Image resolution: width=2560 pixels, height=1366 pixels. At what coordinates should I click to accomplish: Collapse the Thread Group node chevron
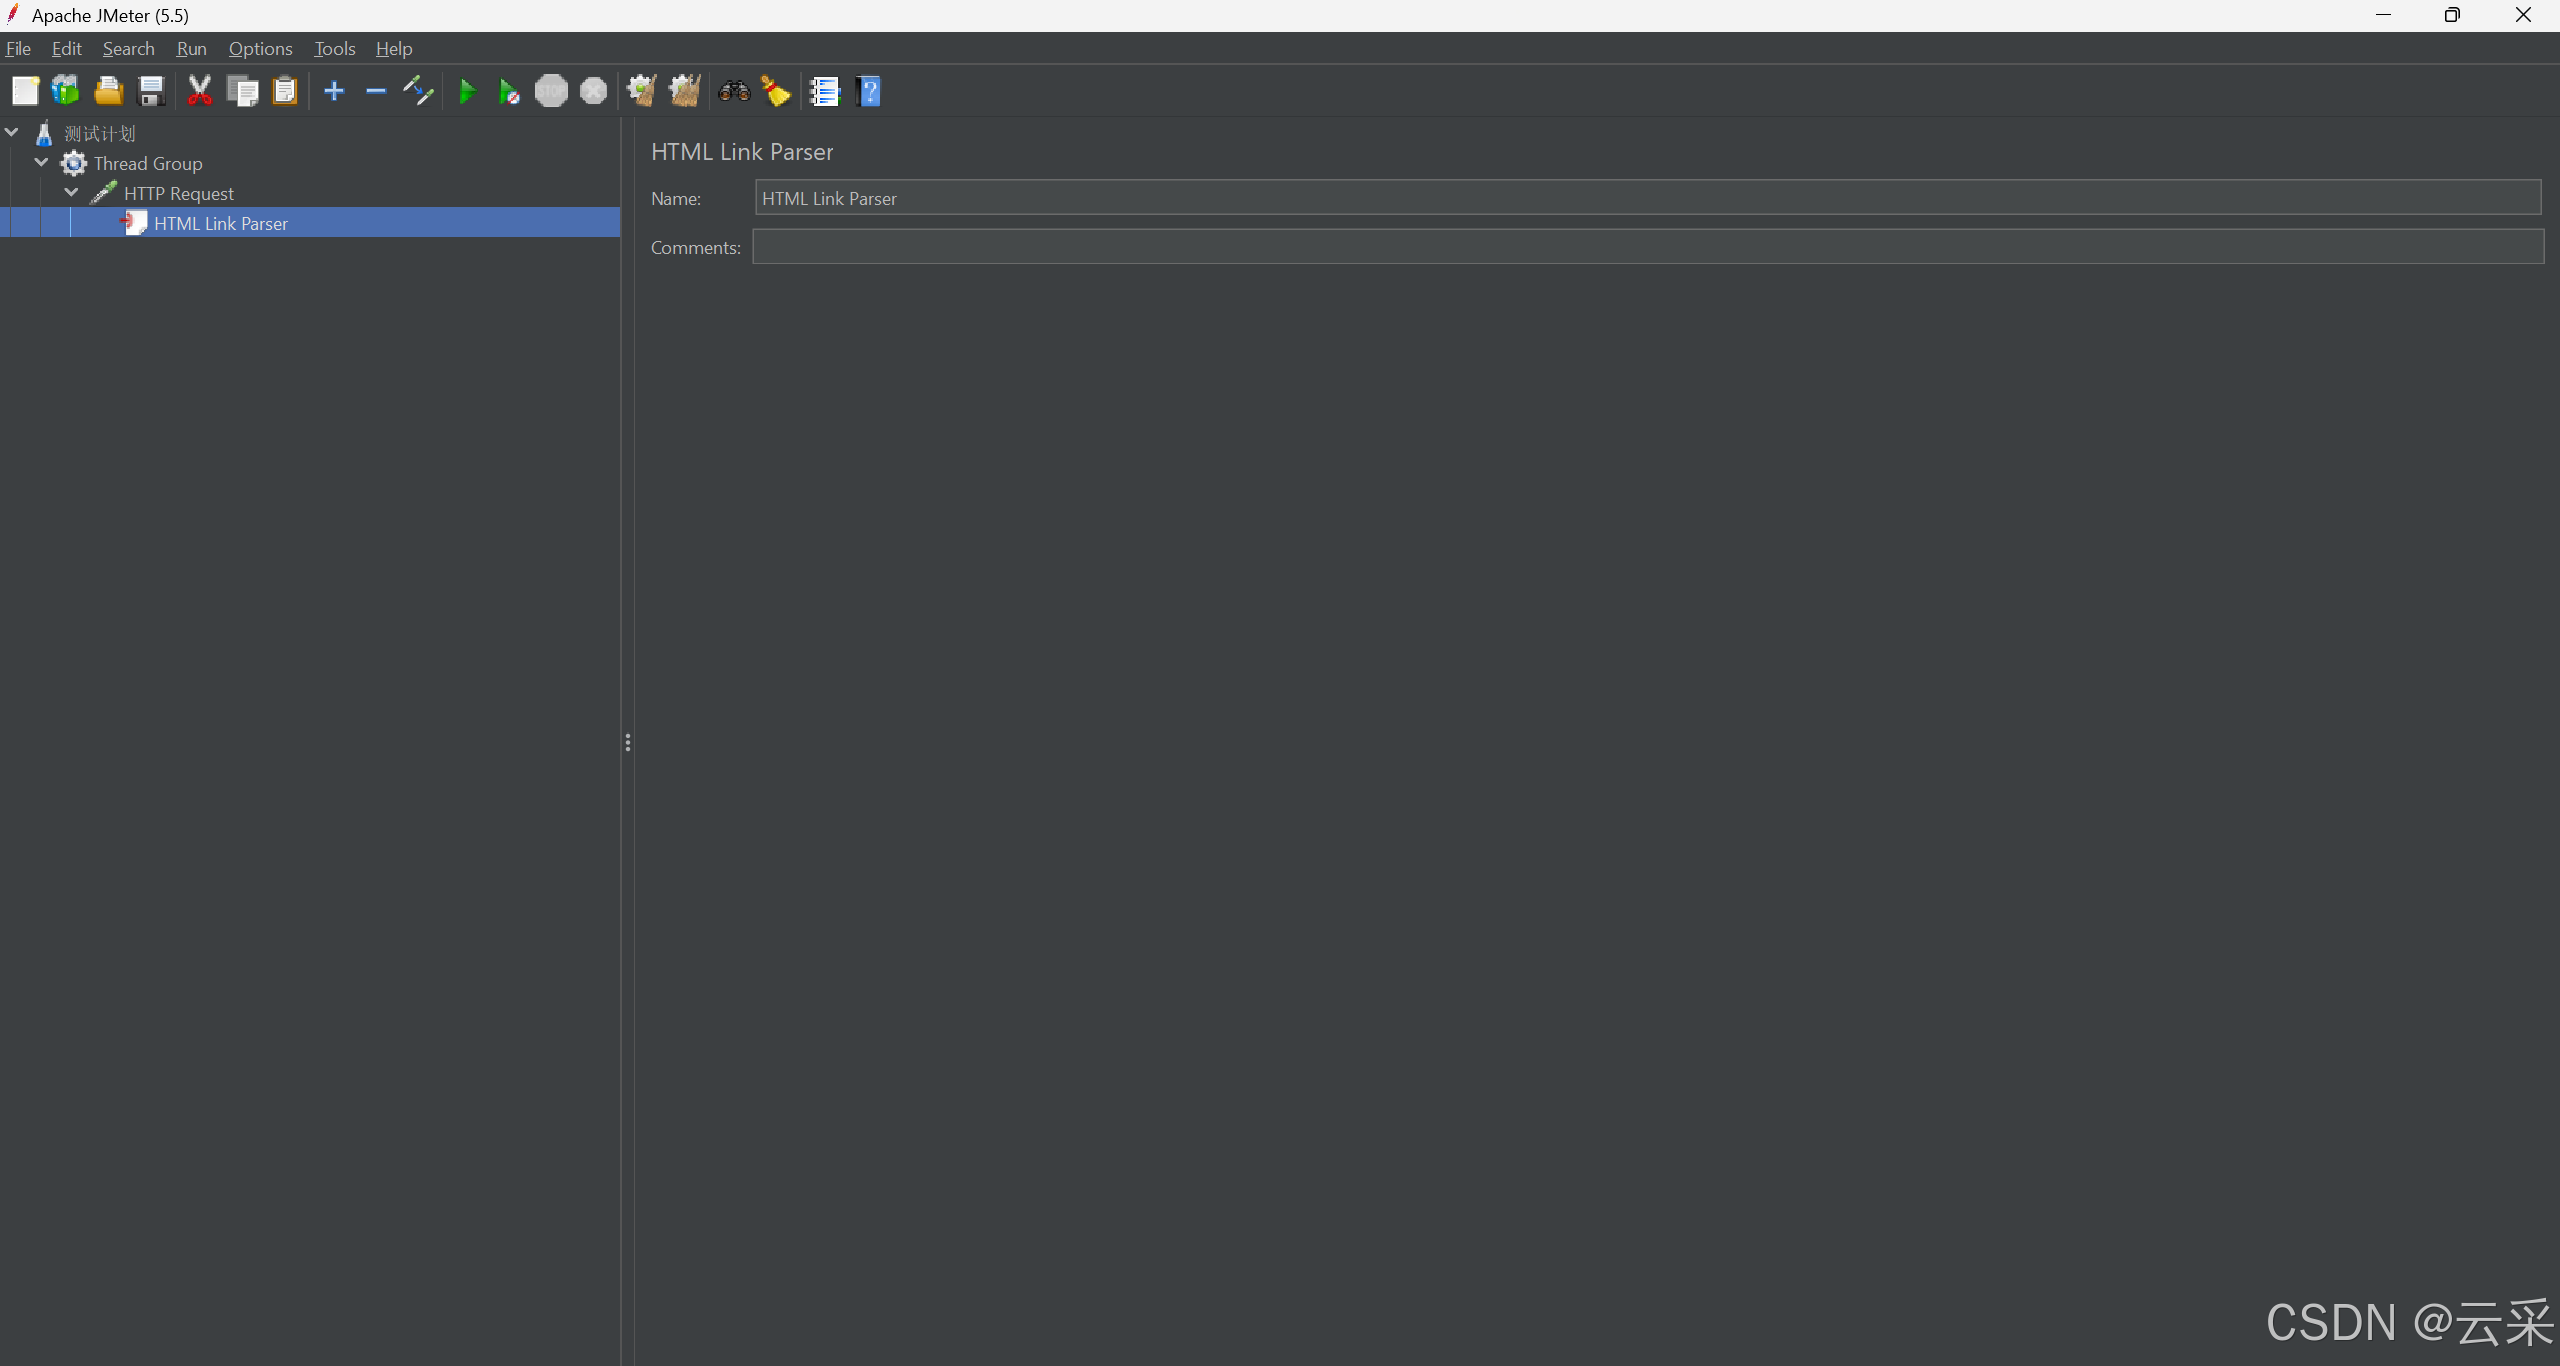pos(42,162)
